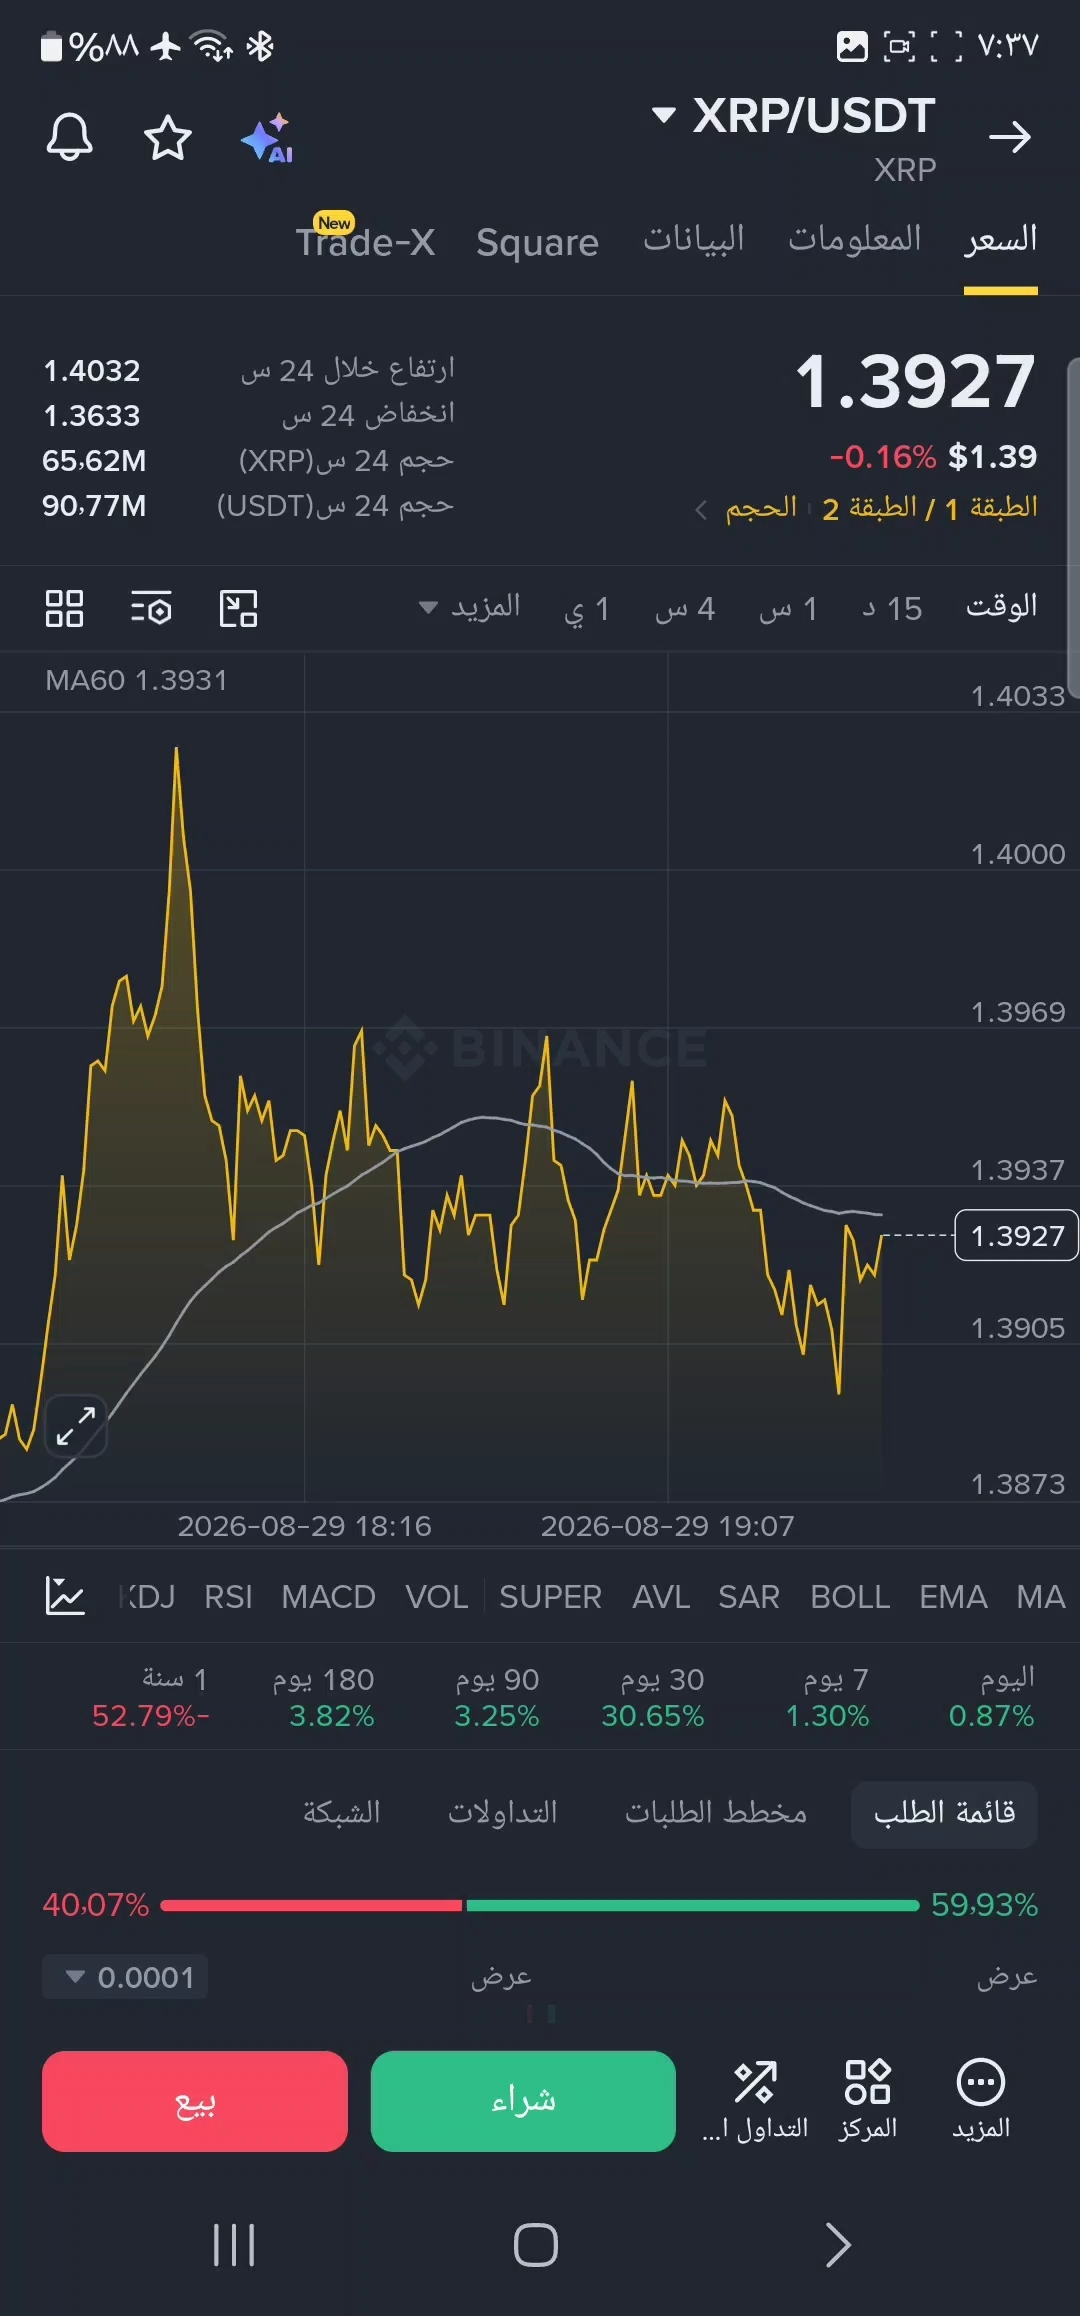1080x2316 pixels.
Task: Open the indicators chart-line icon
Action: (x=65, y=1596)
